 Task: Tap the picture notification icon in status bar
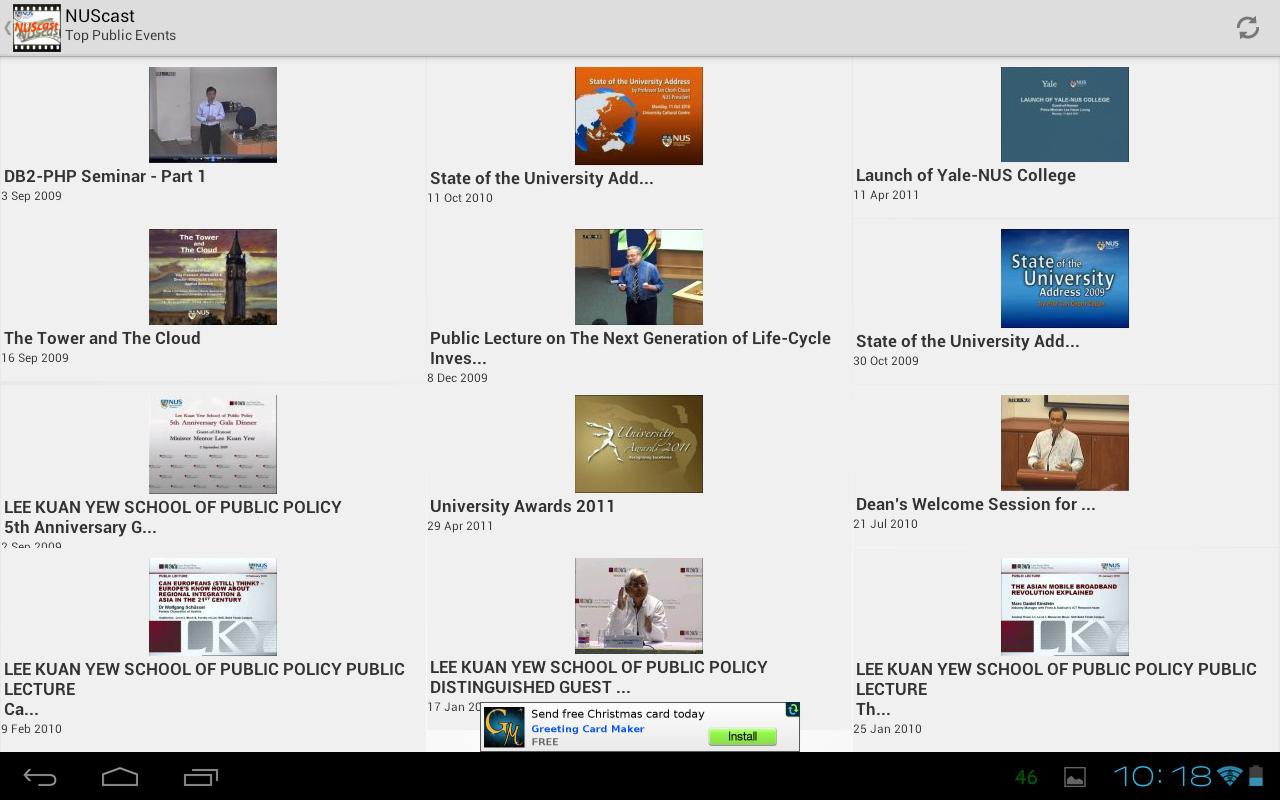[1074, 777]
